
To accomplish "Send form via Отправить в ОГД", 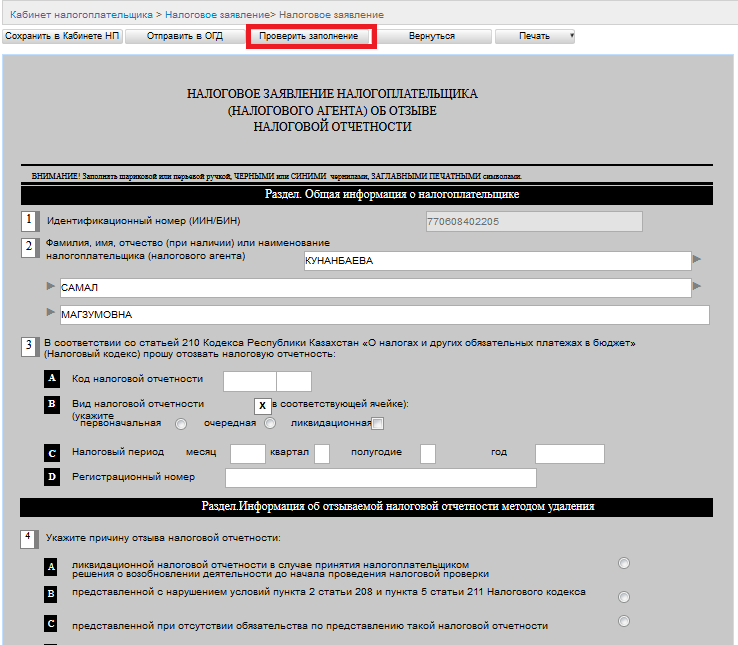I will tap(186, 36).
